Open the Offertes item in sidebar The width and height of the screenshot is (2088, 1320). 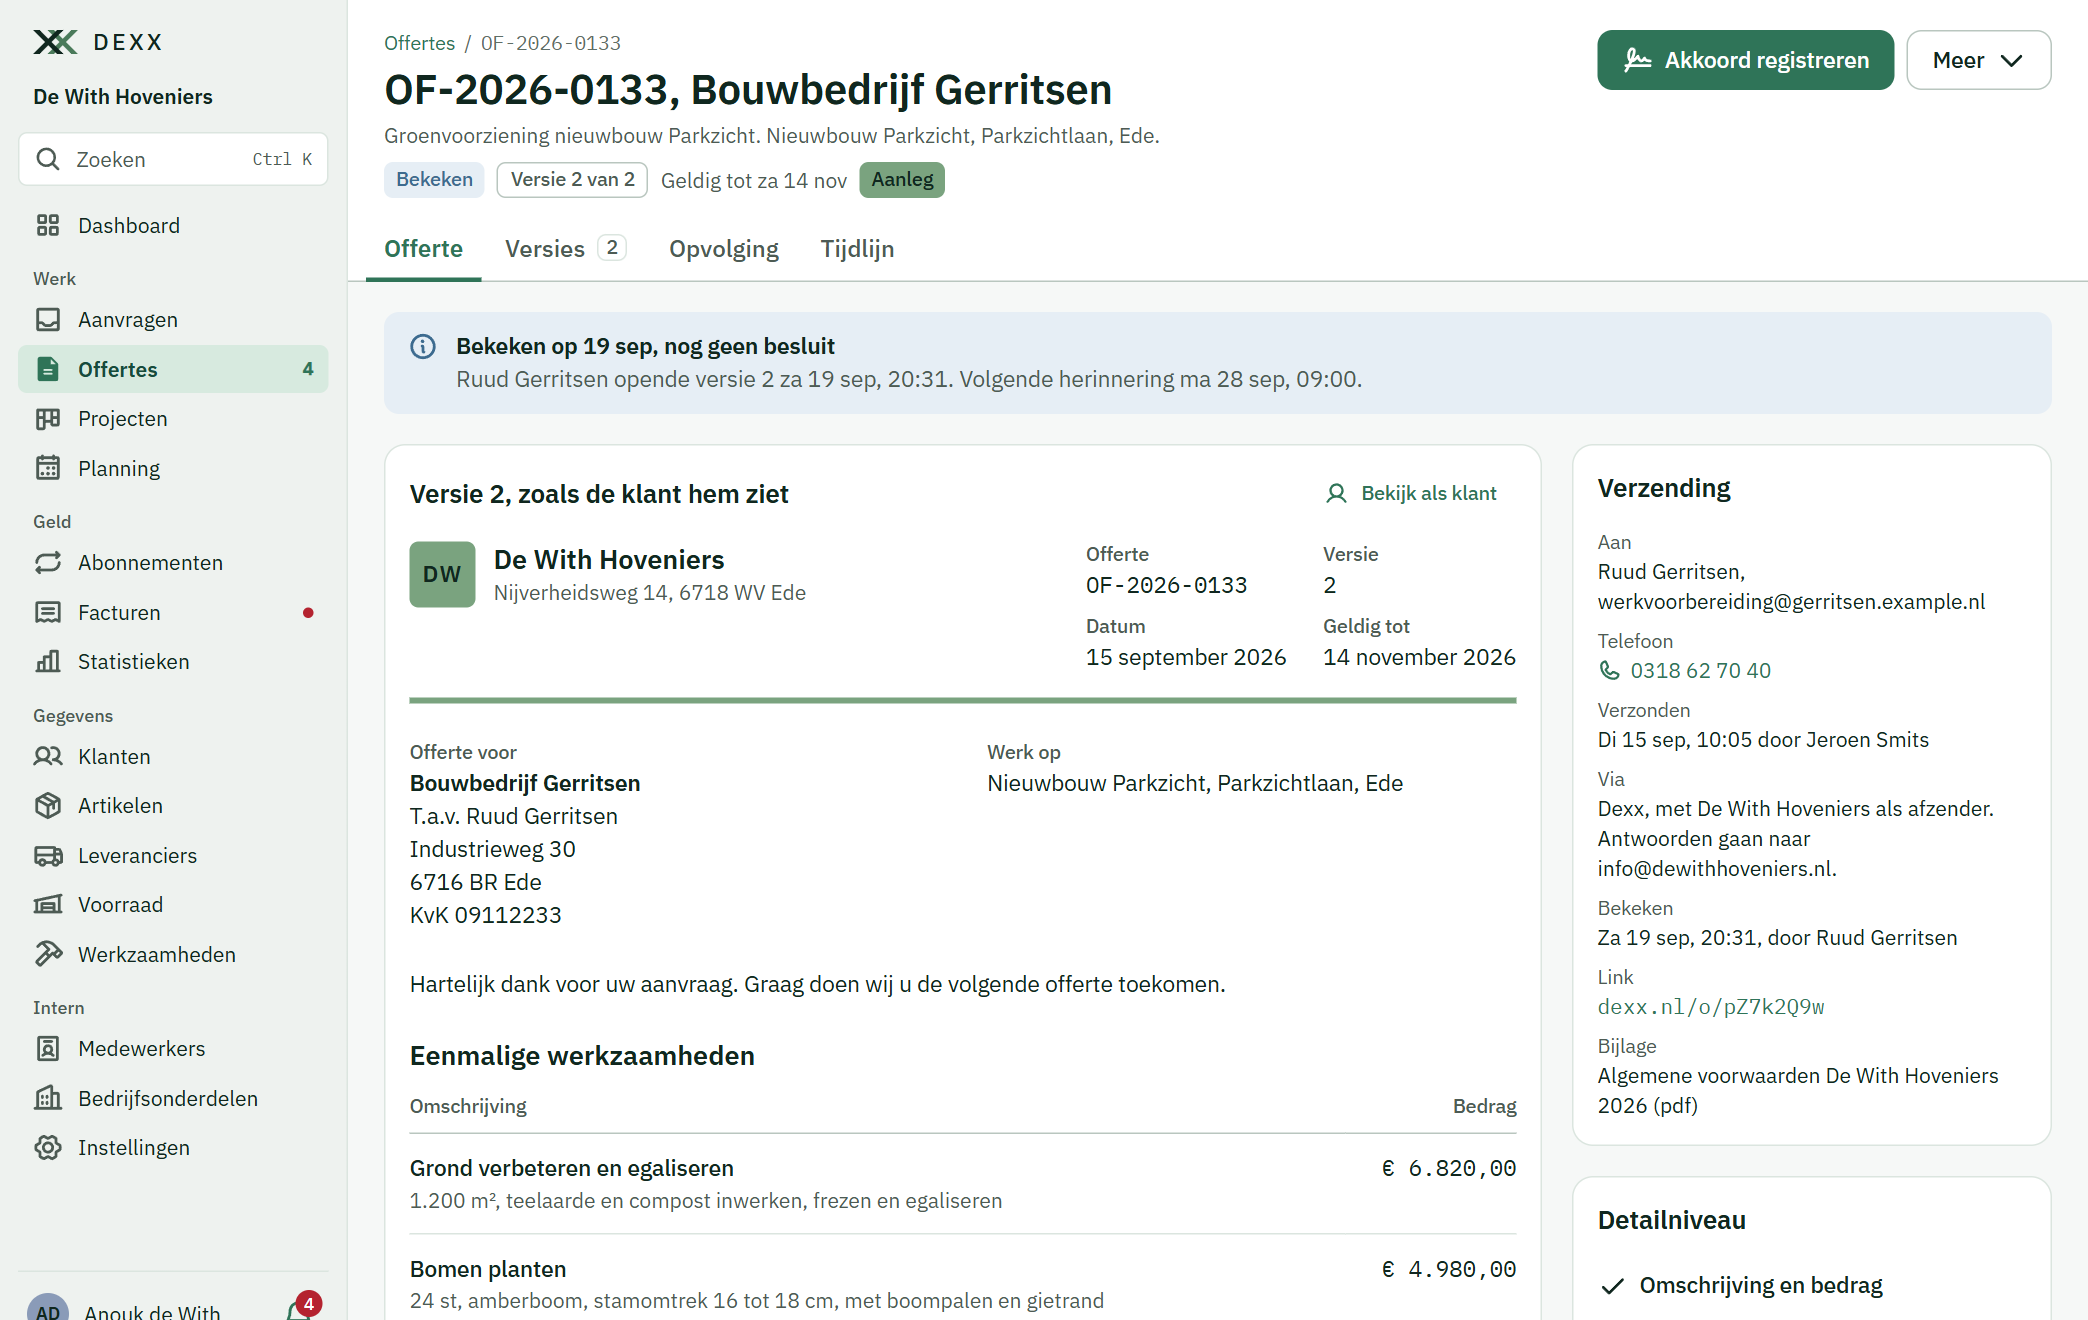point(173,369)
